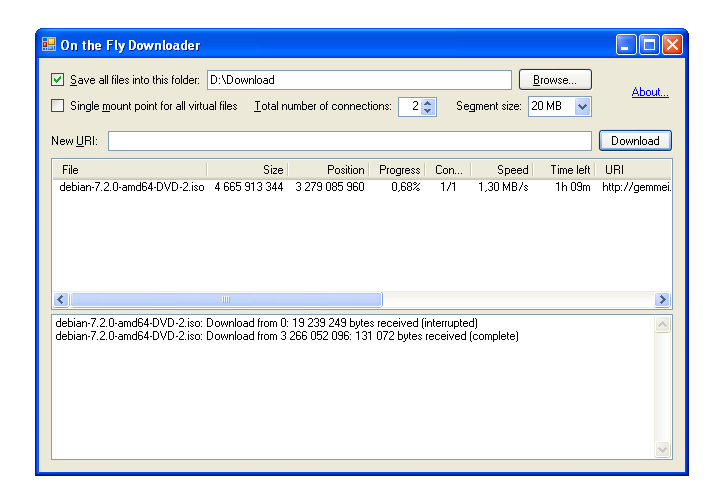Screen dimensions: 724x500
Task: Open the About... link
Action: point(650,92)
